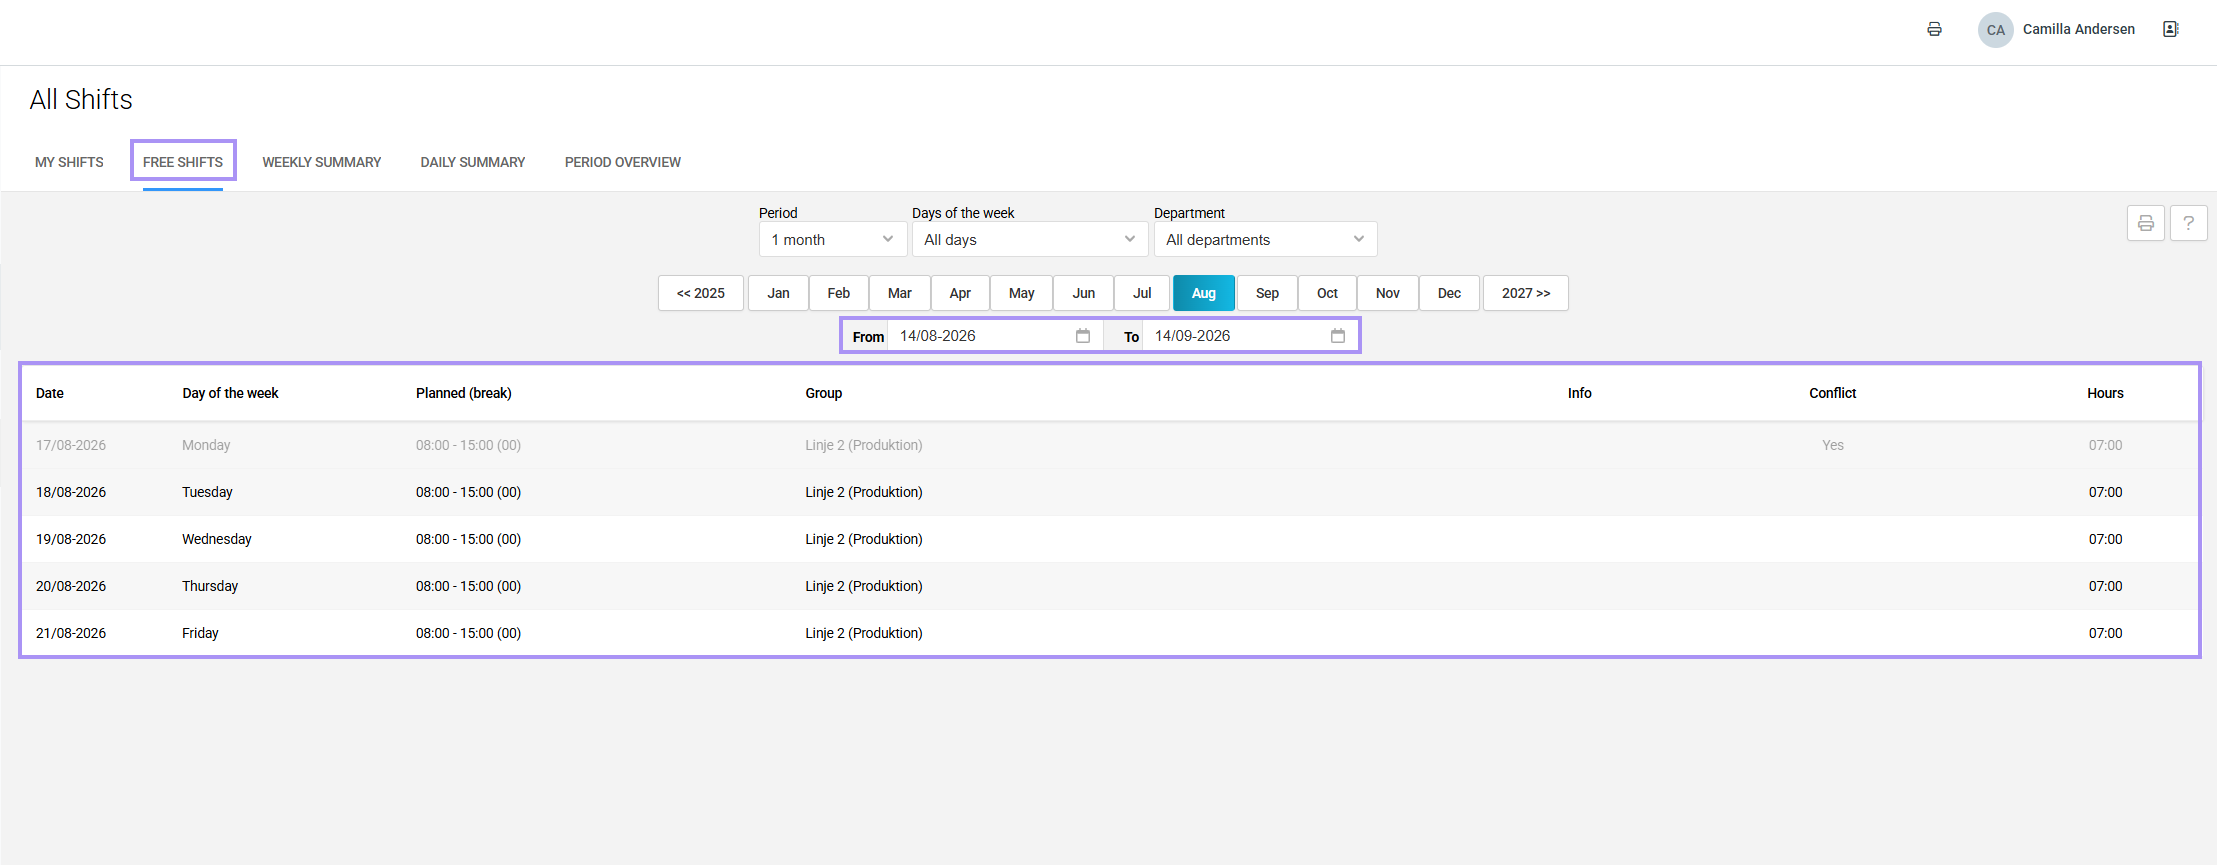Choose the Mar month button
This screenshot has width=2217, height=865.
point(900,293)
